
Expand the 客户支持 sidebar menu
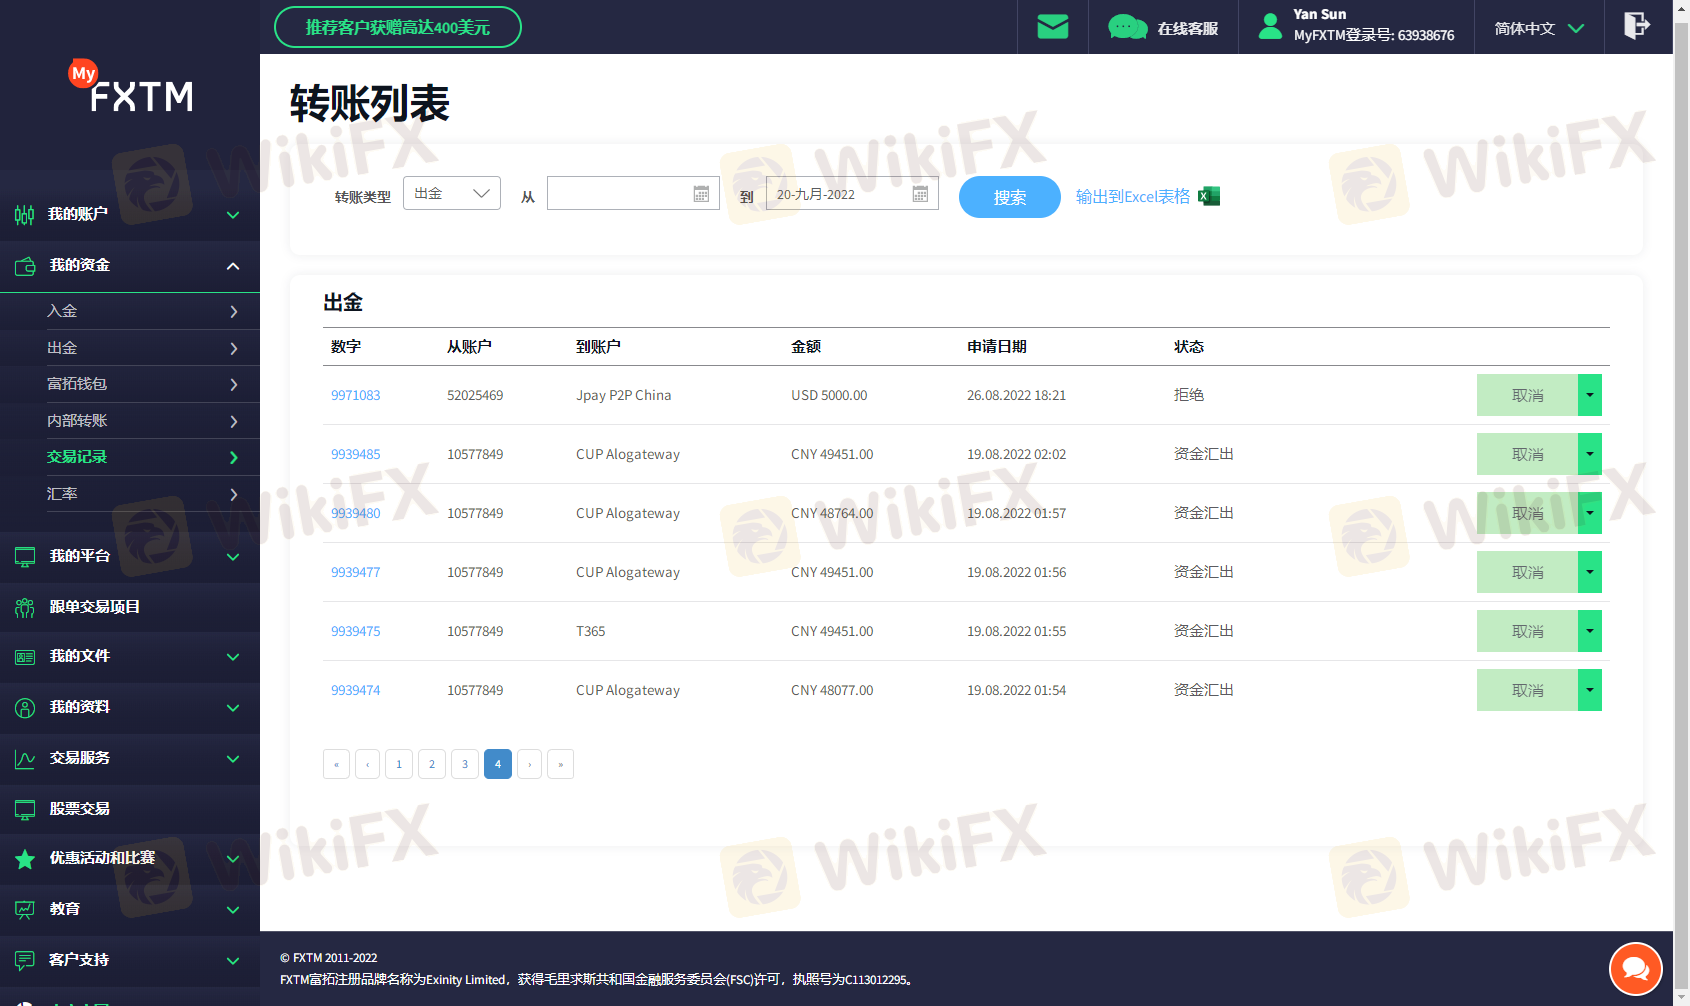coord(233,961)
